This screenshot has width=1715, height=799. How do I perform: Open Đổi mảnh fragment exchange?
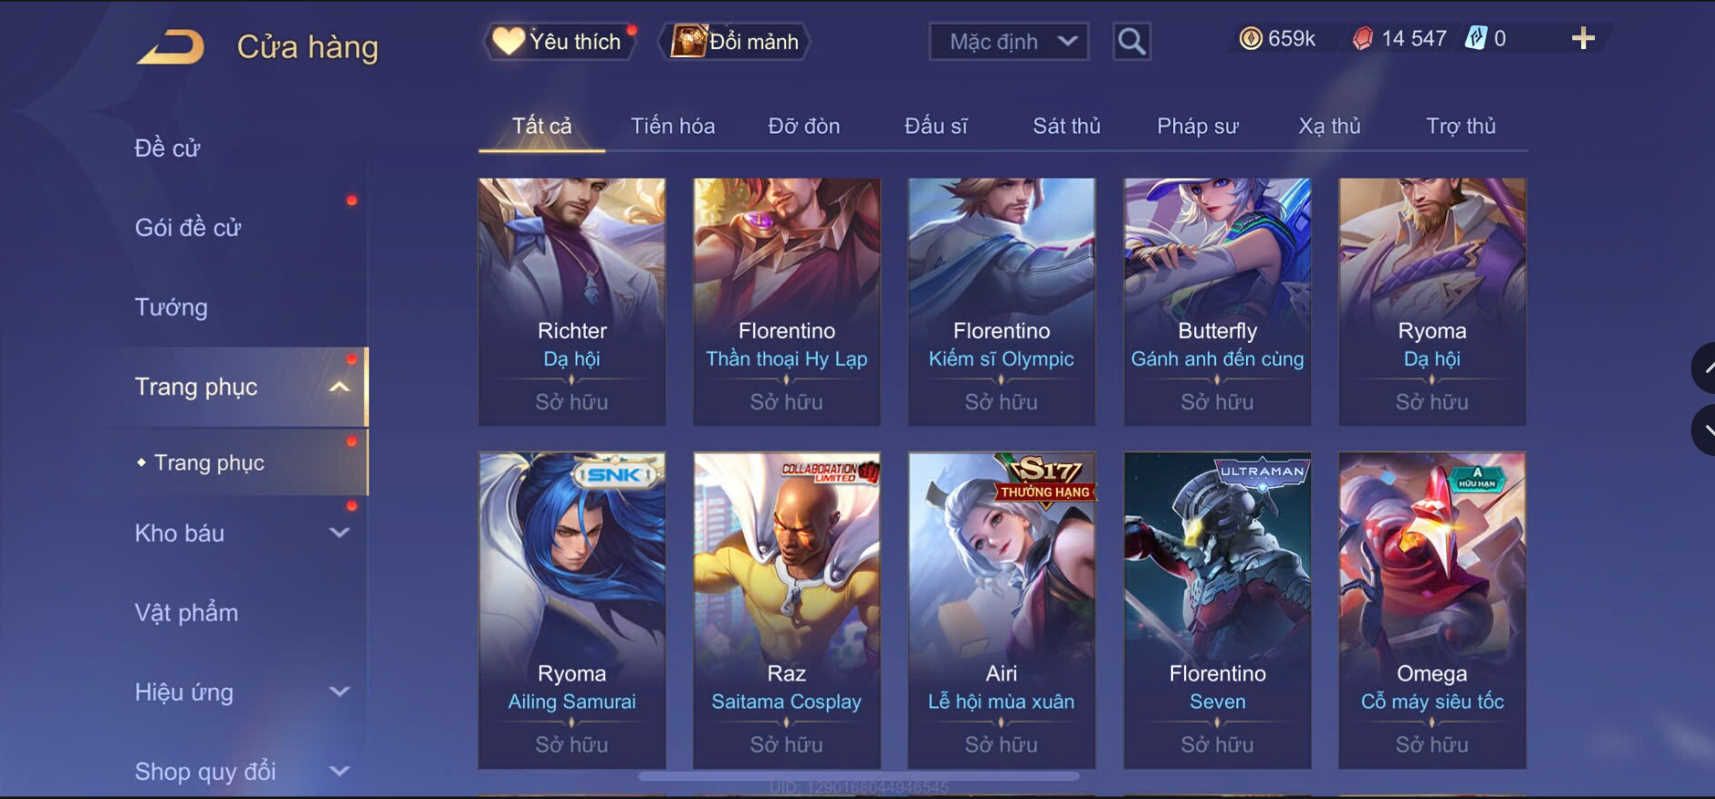point(735,41)
